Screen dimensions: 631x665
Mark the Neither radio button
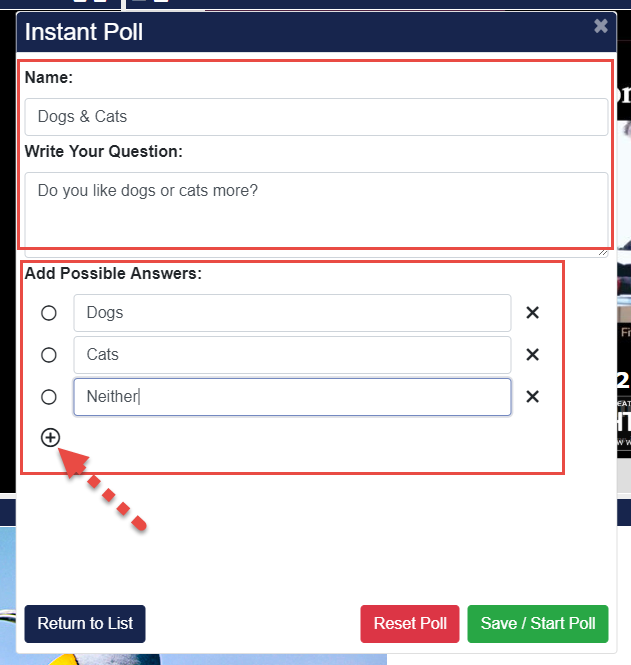(49, 397)
